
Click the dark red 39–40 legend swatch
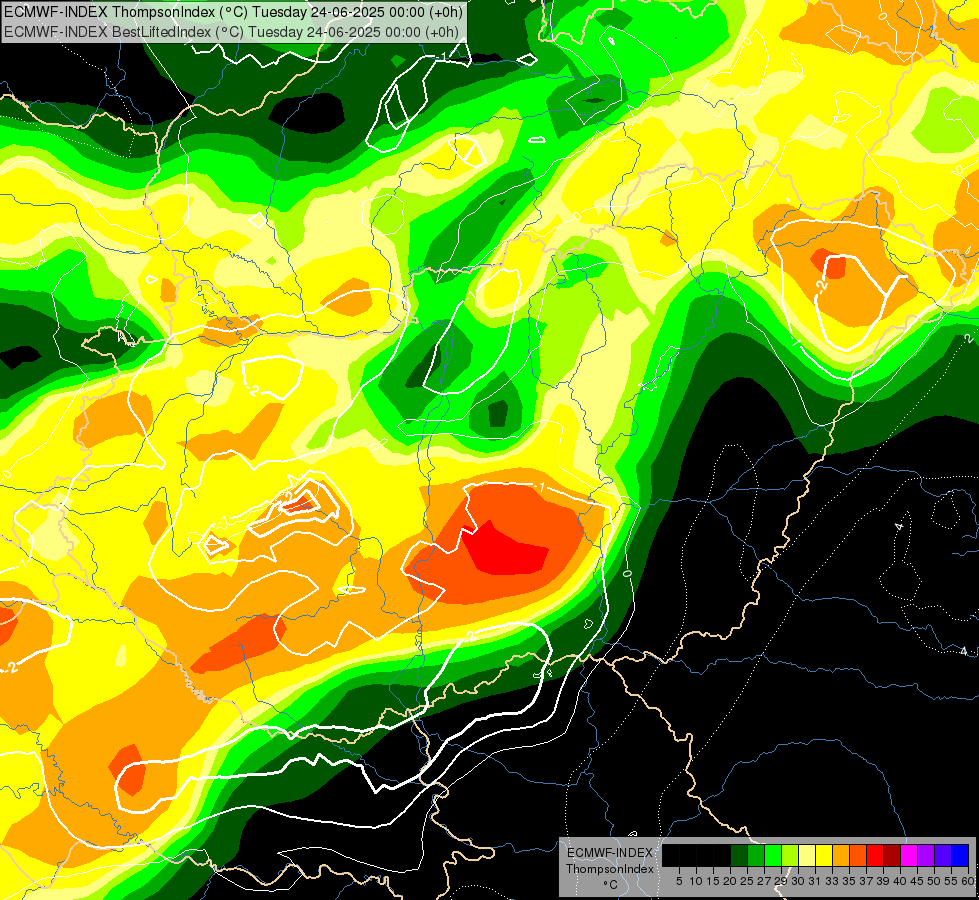coord(892,855)
